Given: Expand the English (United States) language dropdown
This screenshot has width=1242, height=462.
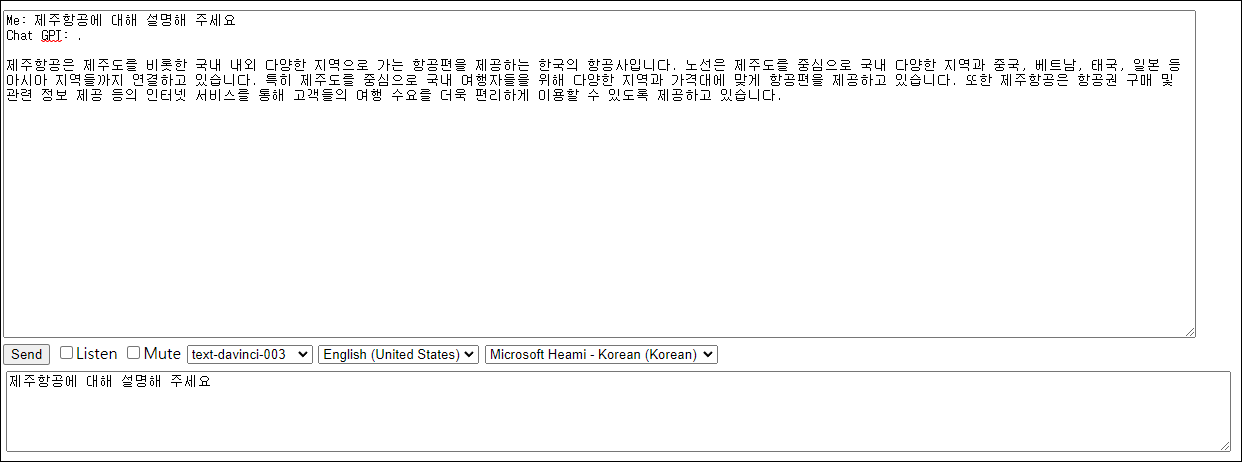Looking at the screenshot, I should tap(398, 354).
